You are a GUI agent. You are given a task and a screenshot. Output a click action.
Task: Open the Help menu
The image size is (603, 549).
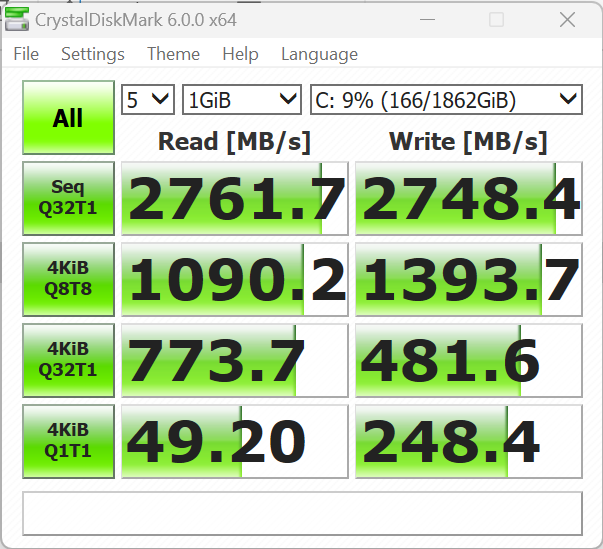coord(240,54)
